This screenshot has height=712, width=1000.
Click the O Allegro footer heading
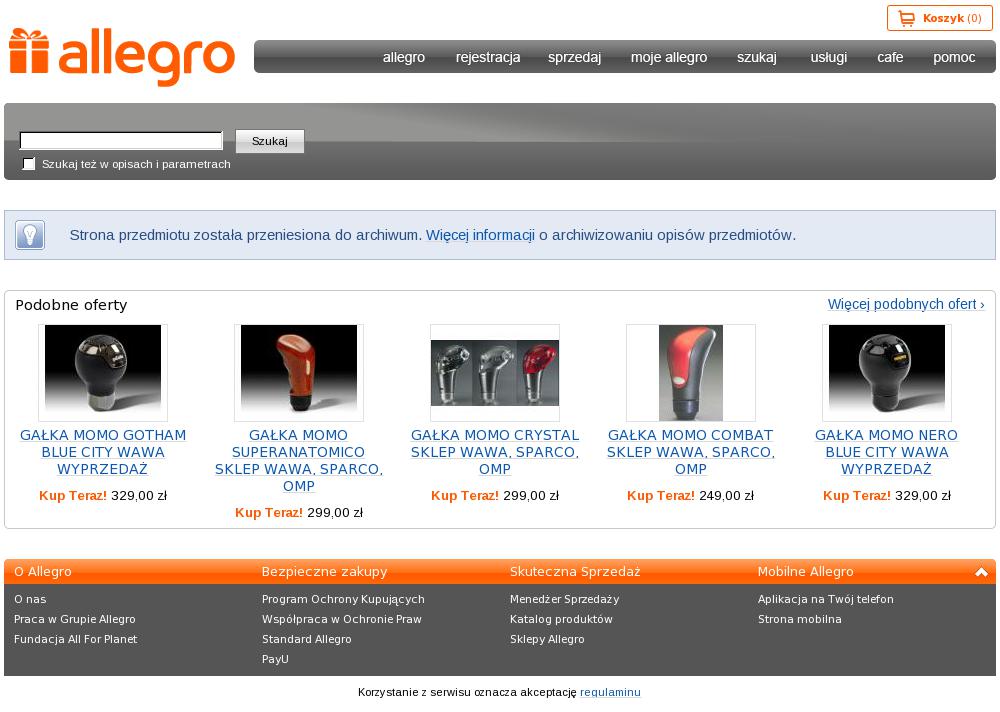tap(43, 572)
